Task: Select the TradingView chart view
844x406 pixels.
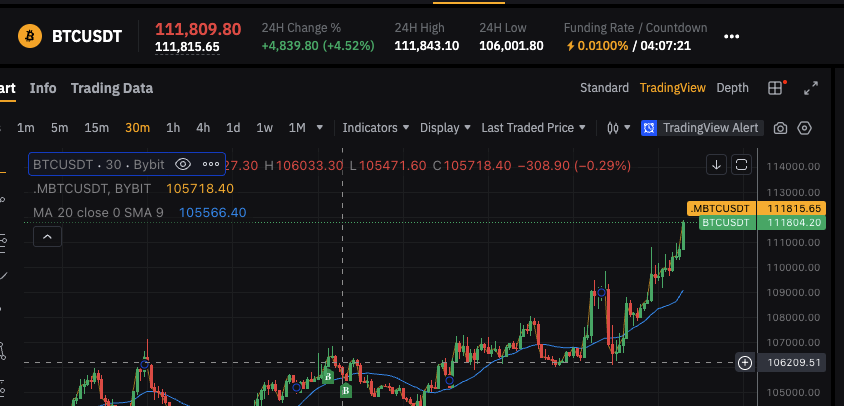Action: click(x=672, y=88)
